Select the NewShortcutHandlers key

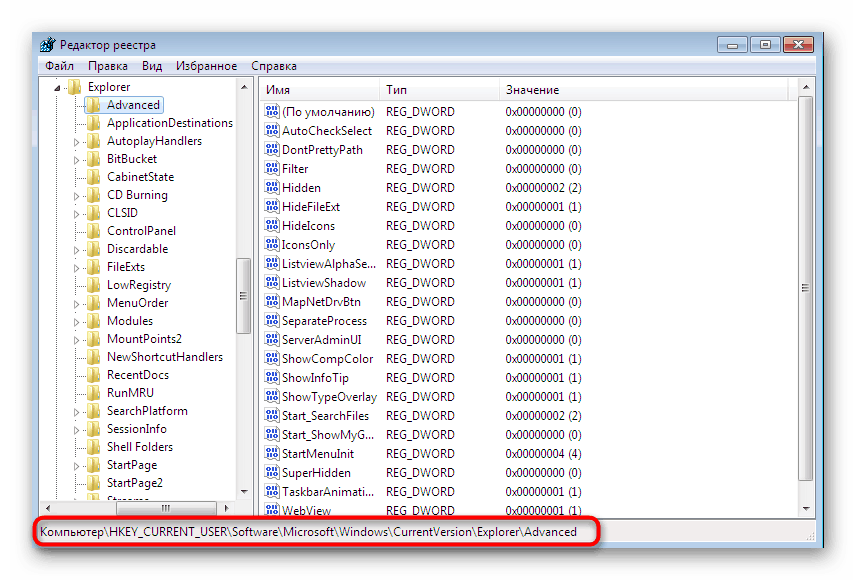click(x=165, y=357)
